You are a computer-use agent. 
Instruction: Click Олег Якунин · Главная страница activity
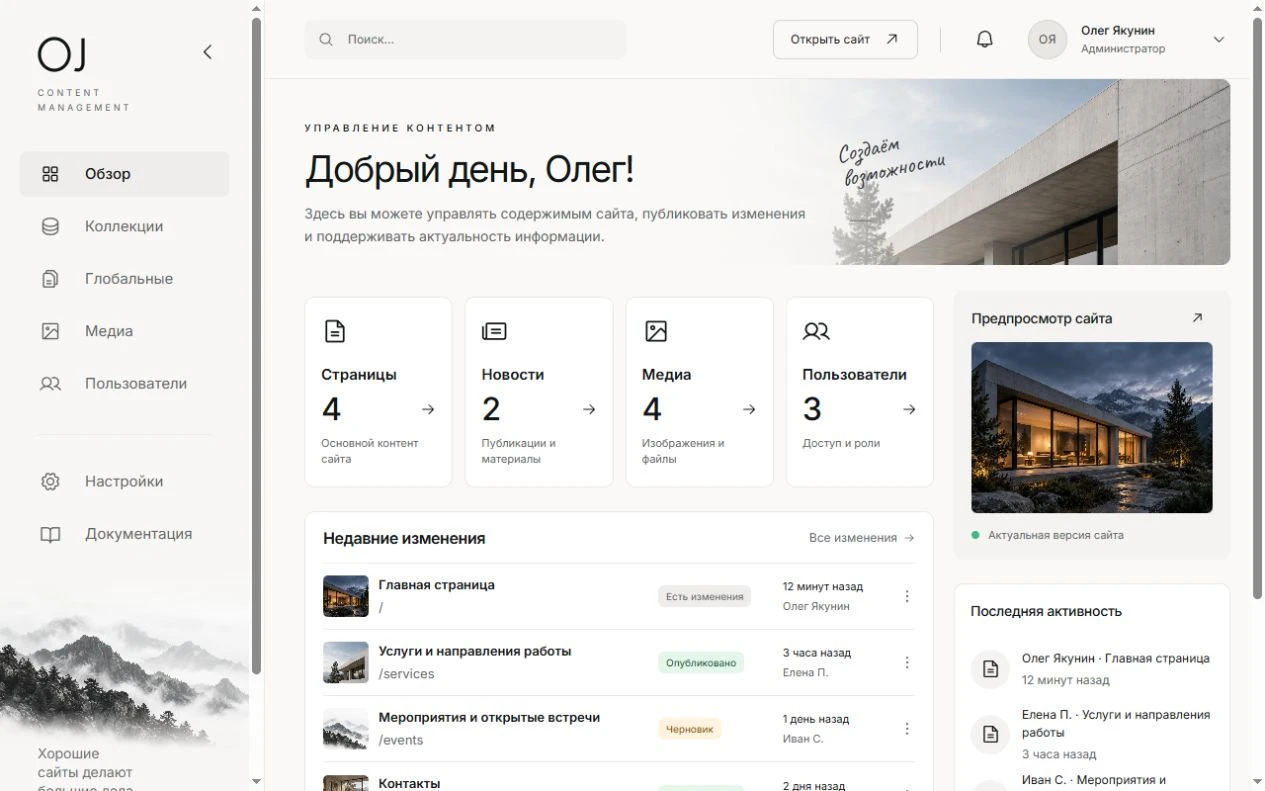(1115, 659)
